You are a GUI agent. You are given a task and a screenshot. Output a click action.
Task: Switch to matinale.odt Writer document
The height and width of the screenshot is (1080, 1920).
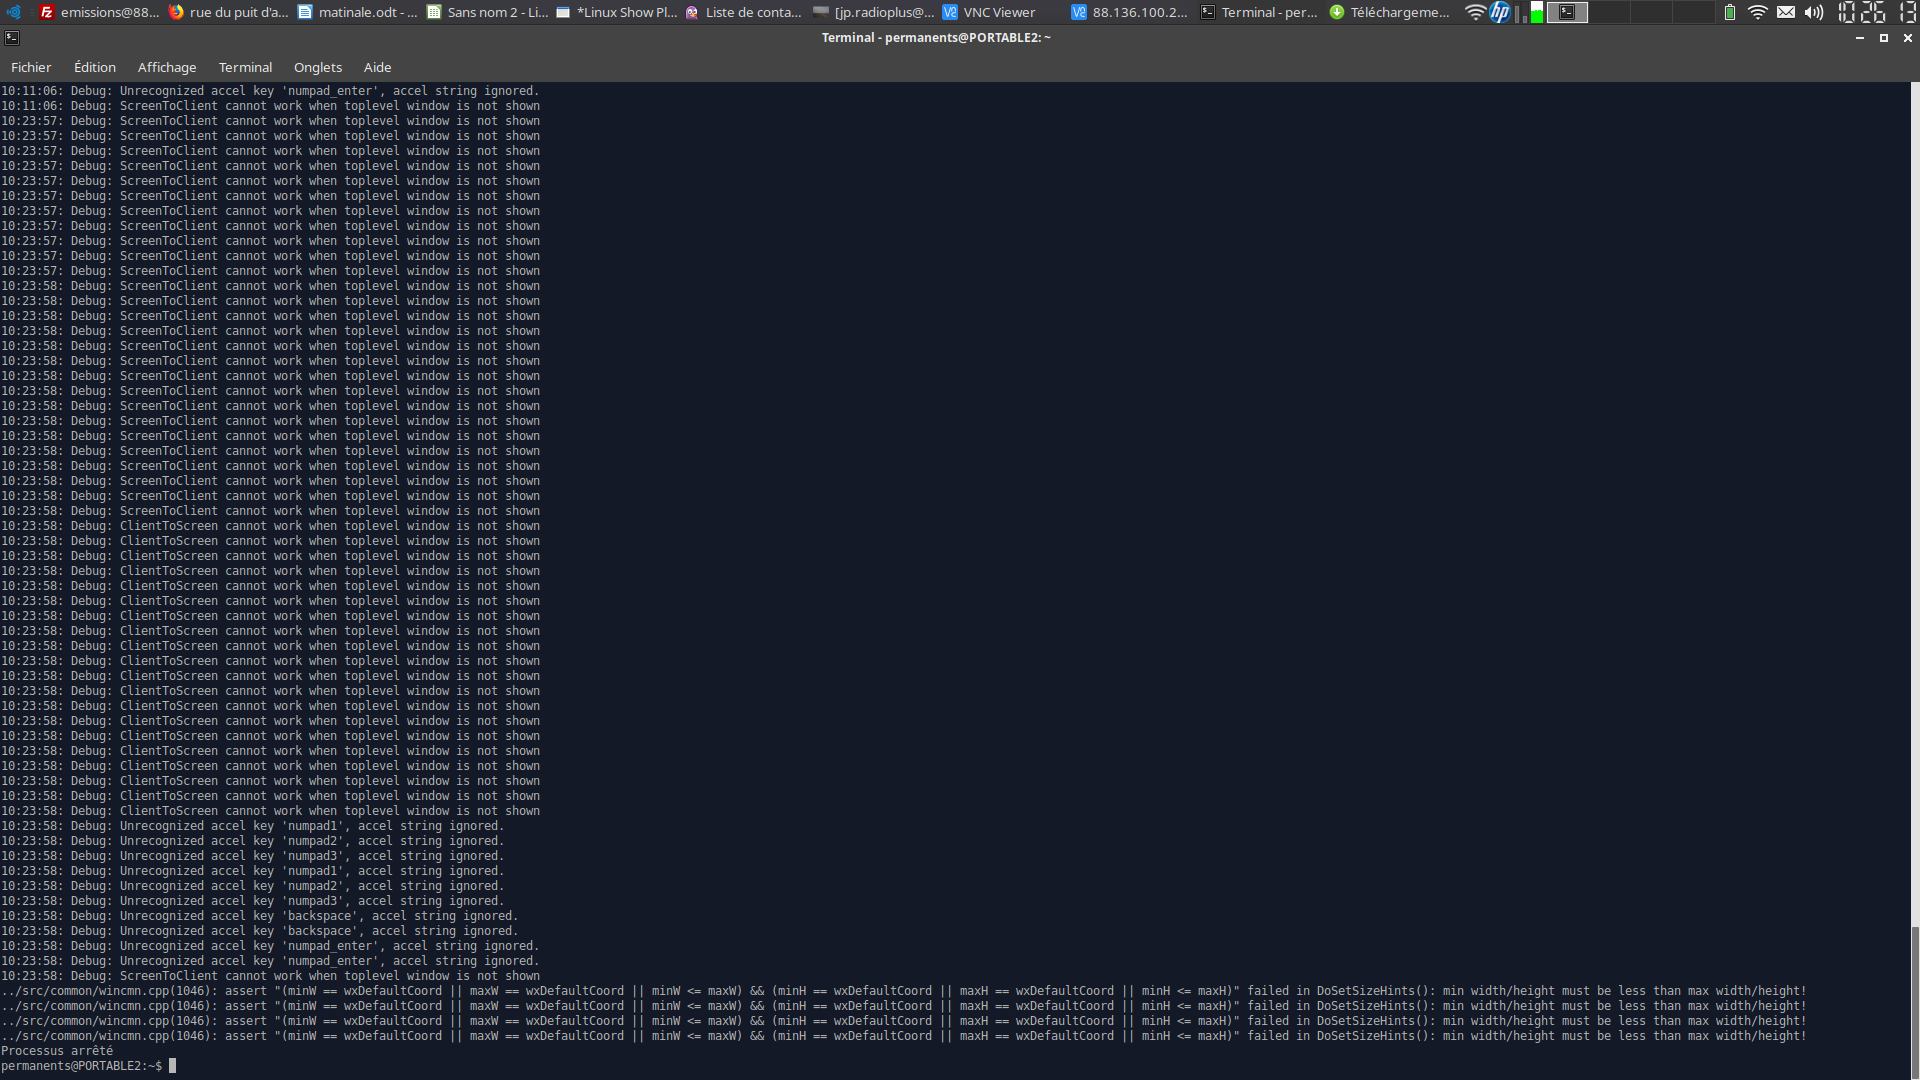[x=358, y=12]
